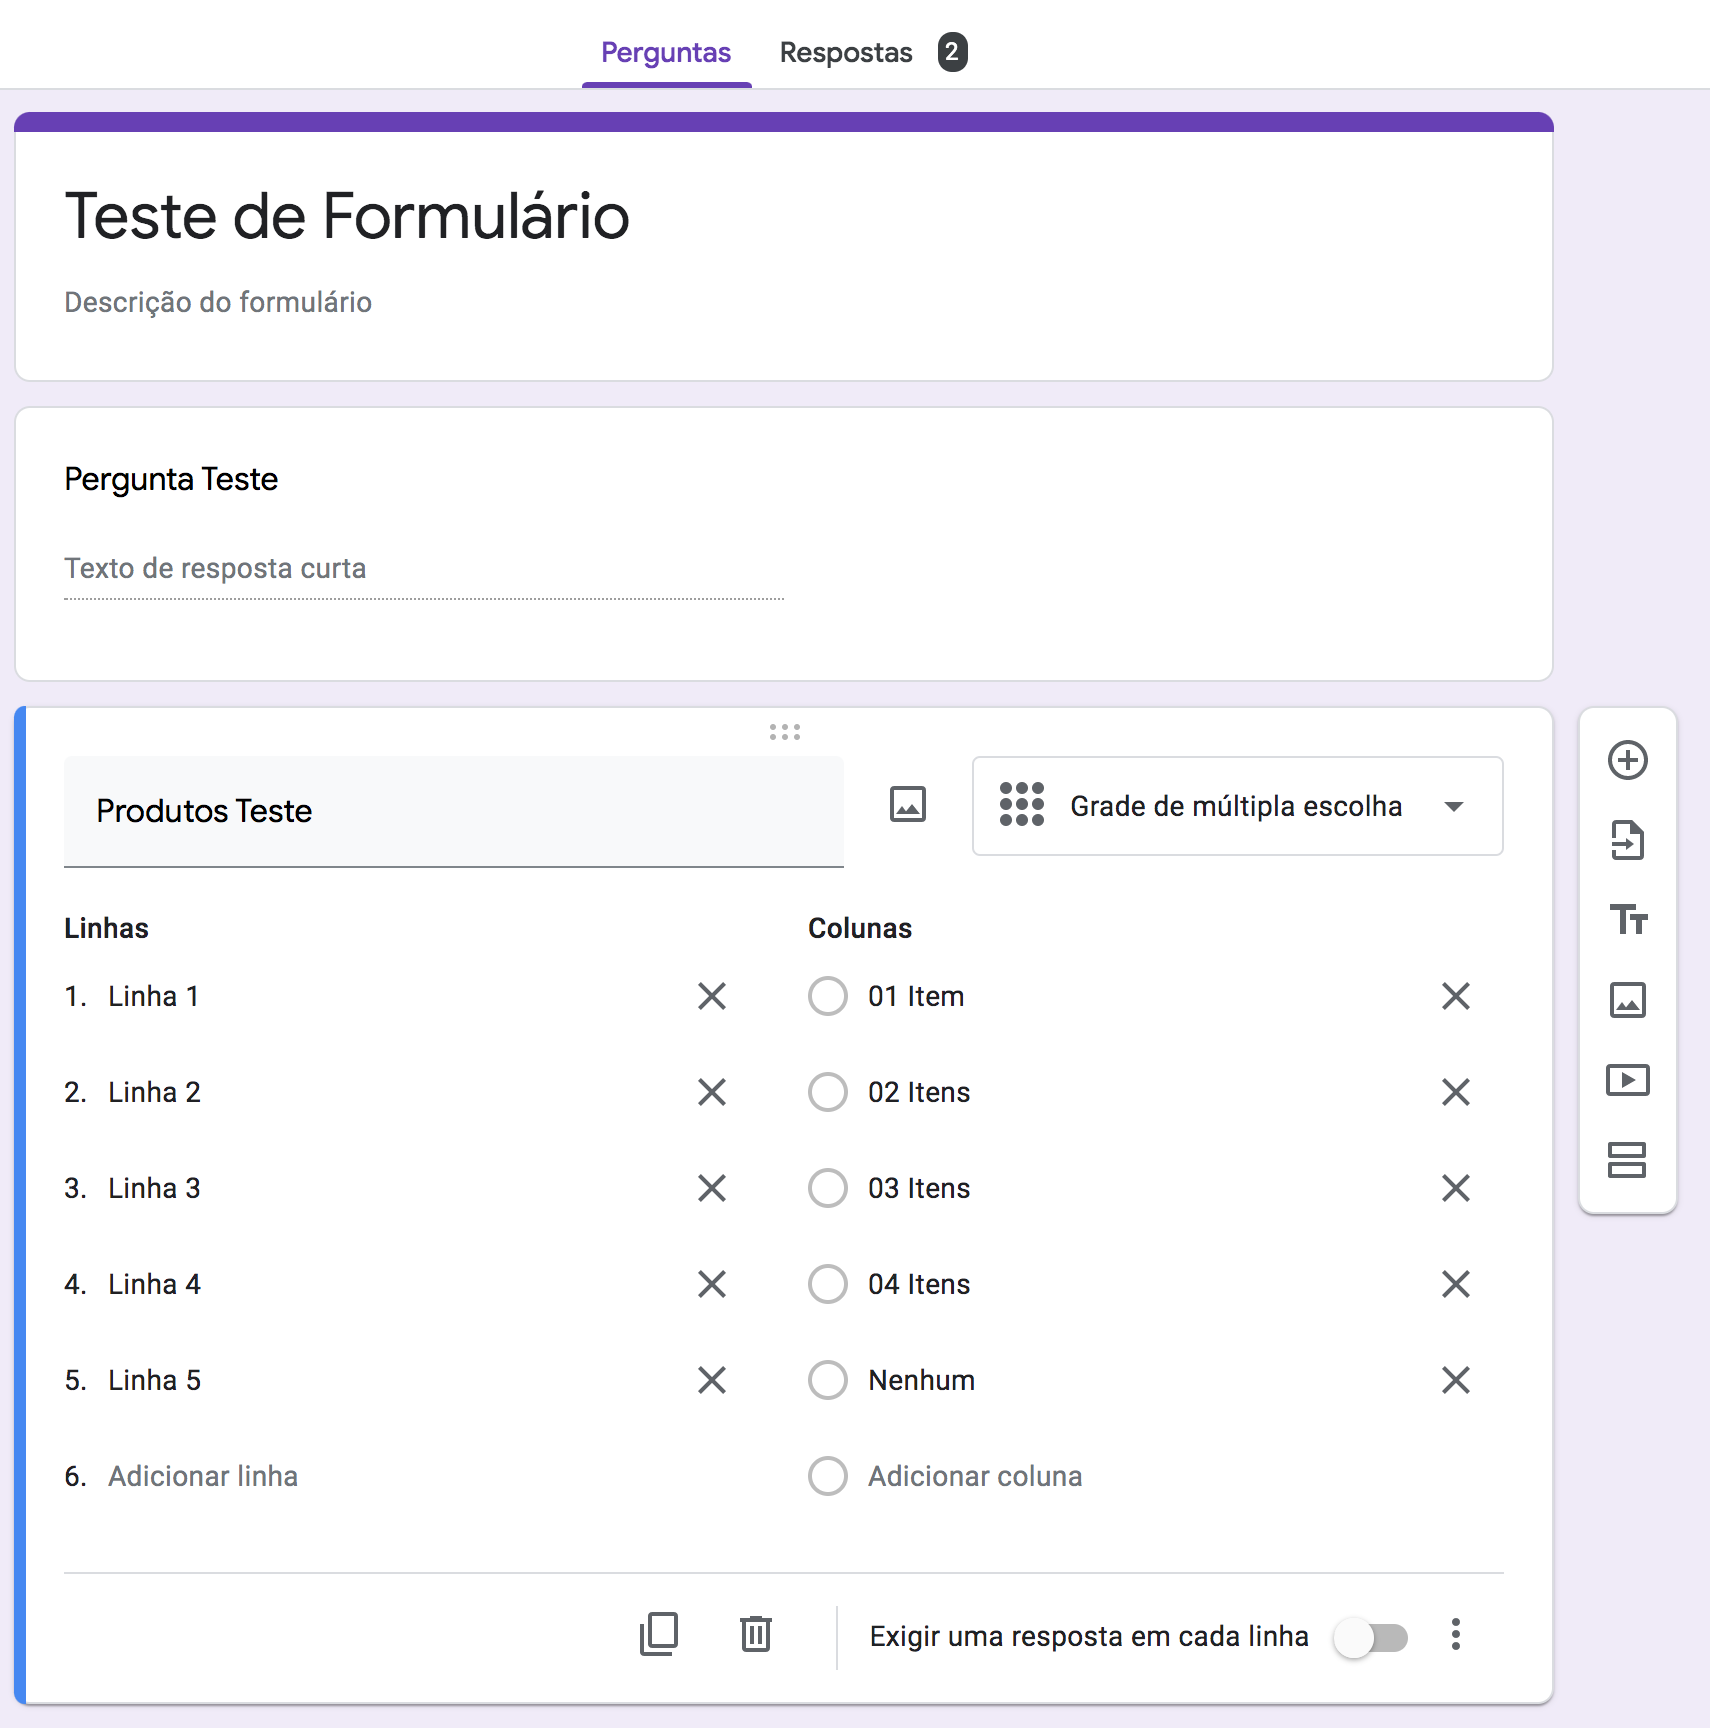Add title and description via Tt icon

pyautogui.click(x=1627, y=919)
